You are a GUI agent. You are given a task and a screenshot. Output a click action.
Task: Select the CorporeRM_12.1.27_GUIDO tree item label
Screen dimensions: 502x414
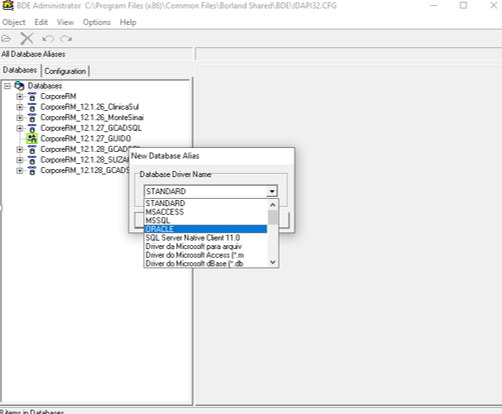tap(86, 139)
